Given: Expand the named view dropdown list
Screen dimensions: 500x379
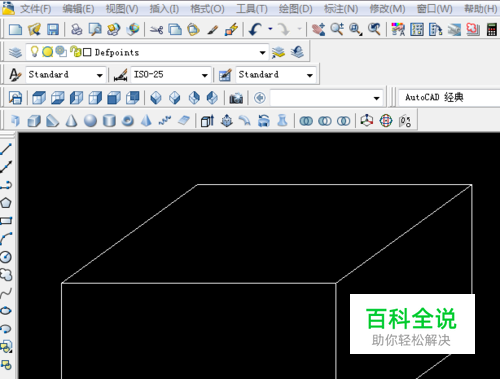Looking at the screenshot, I should coord(377,98).
